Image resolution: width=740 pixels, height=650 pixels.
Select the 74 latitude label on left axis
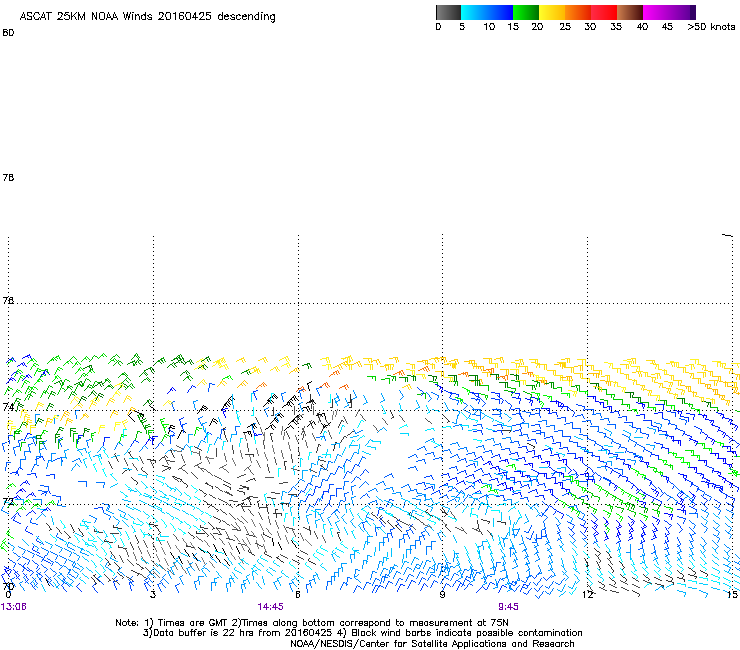[8, 406]
